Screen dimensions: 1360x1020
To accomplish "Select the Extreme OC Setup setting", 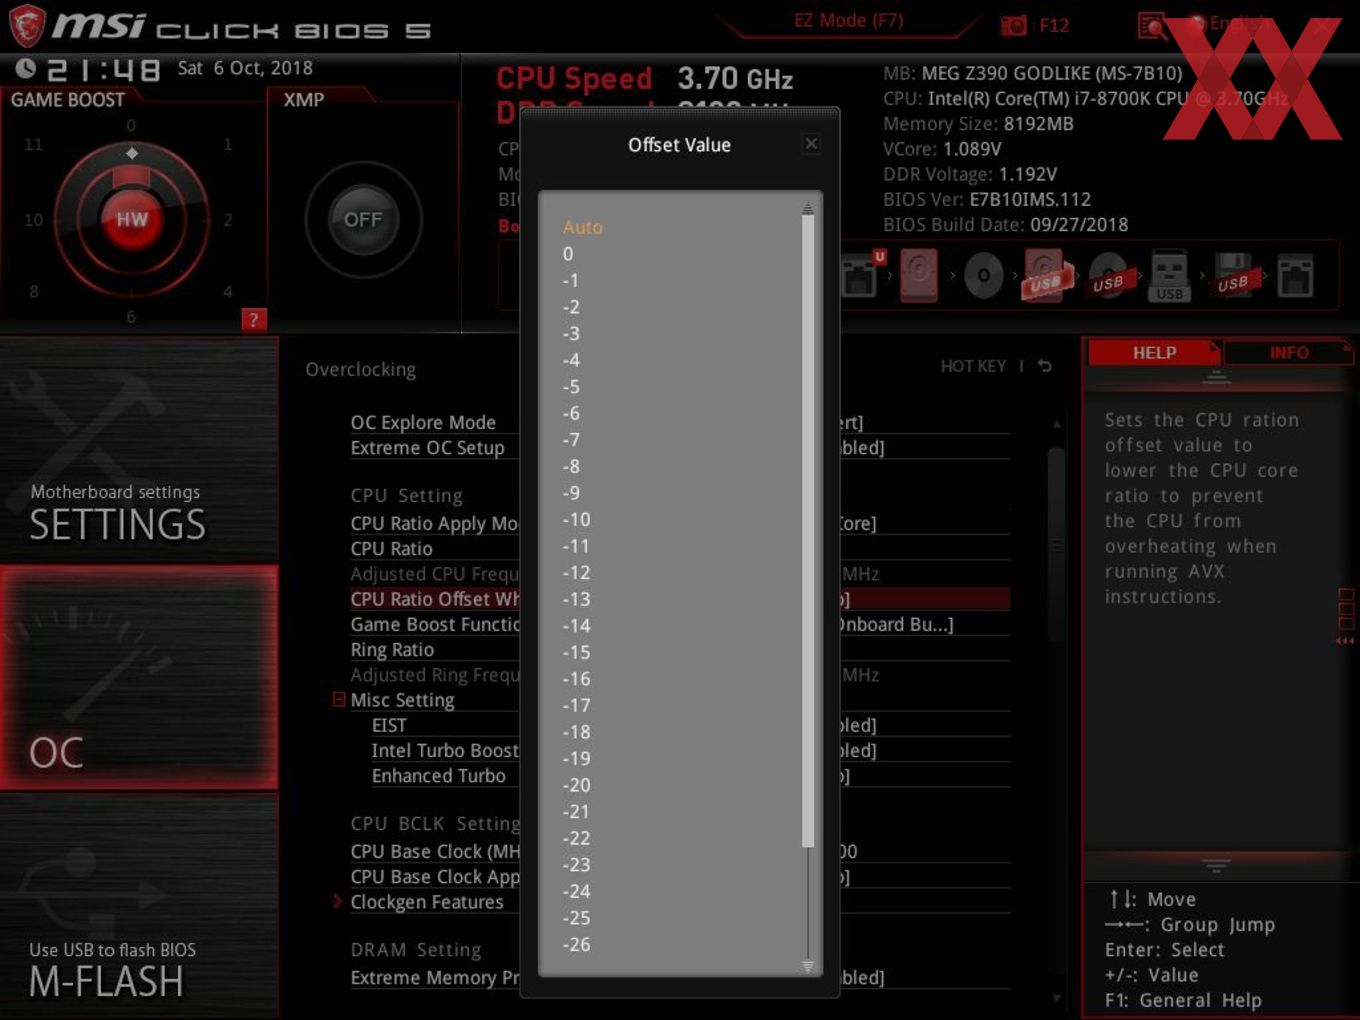I will [427, 447].
